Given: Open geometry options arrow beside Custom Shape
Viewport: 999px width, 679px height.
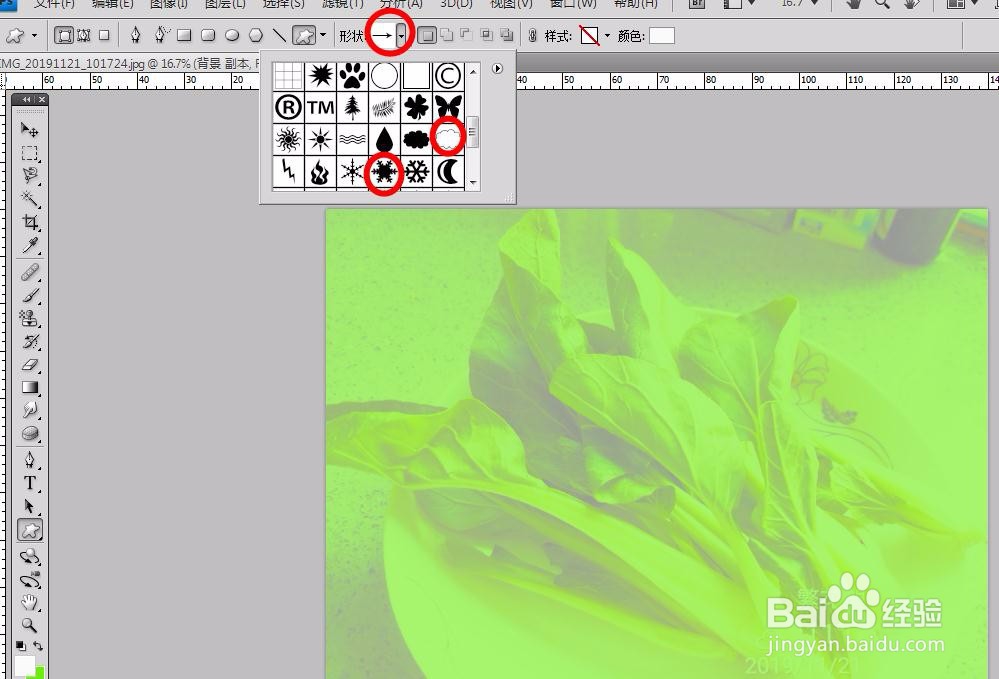Looking at the screenshot, I should point(323,35).
